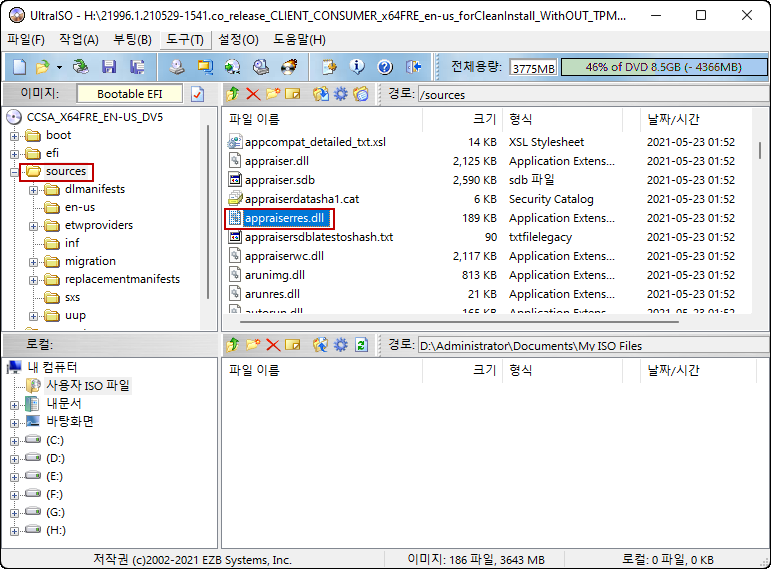
Task: Click the Information bubble icon
Action: click(x=357, y=67)
